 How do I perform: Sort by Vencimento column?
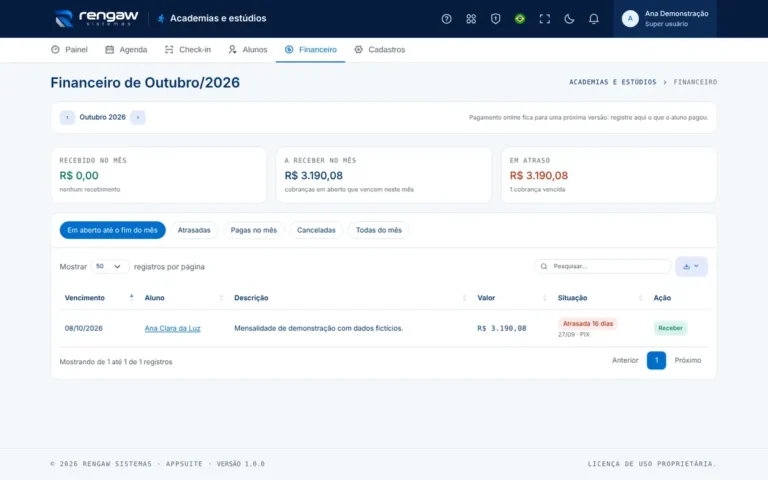[99, 298]
